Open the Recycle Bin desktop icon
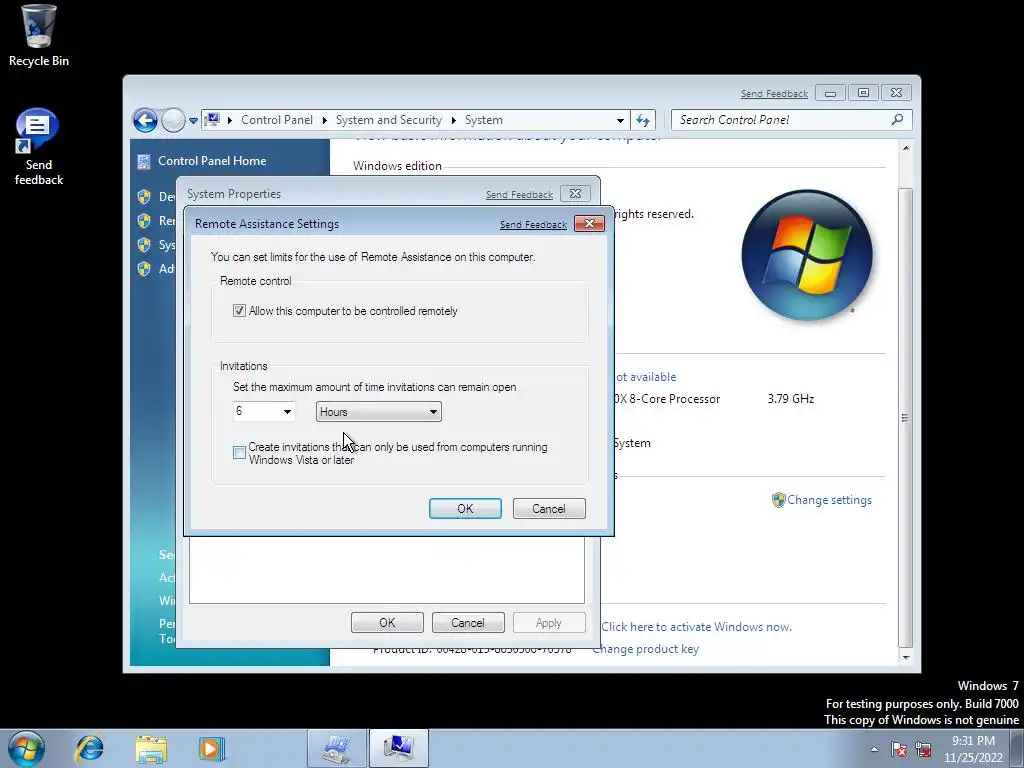This screenshot has width=1024, height=768. point(39,35)
